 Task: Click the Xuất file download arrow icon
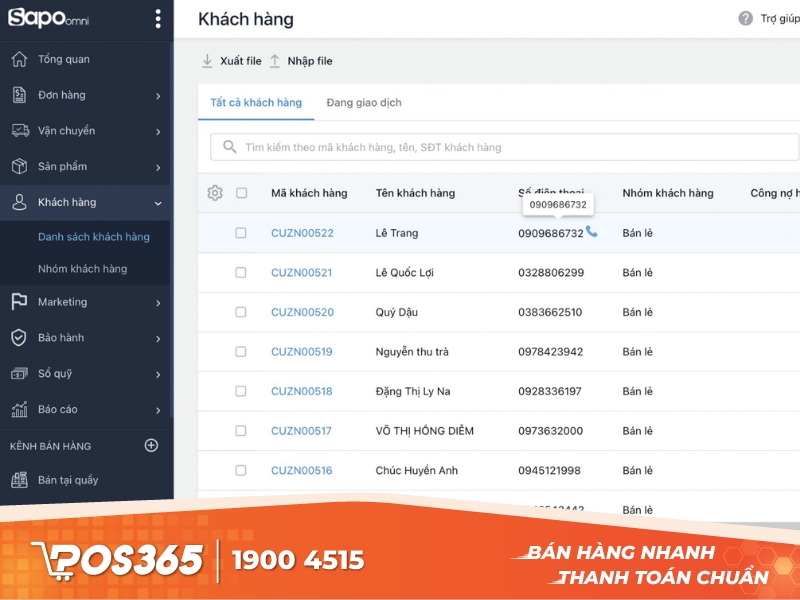(x=207, y=61)
